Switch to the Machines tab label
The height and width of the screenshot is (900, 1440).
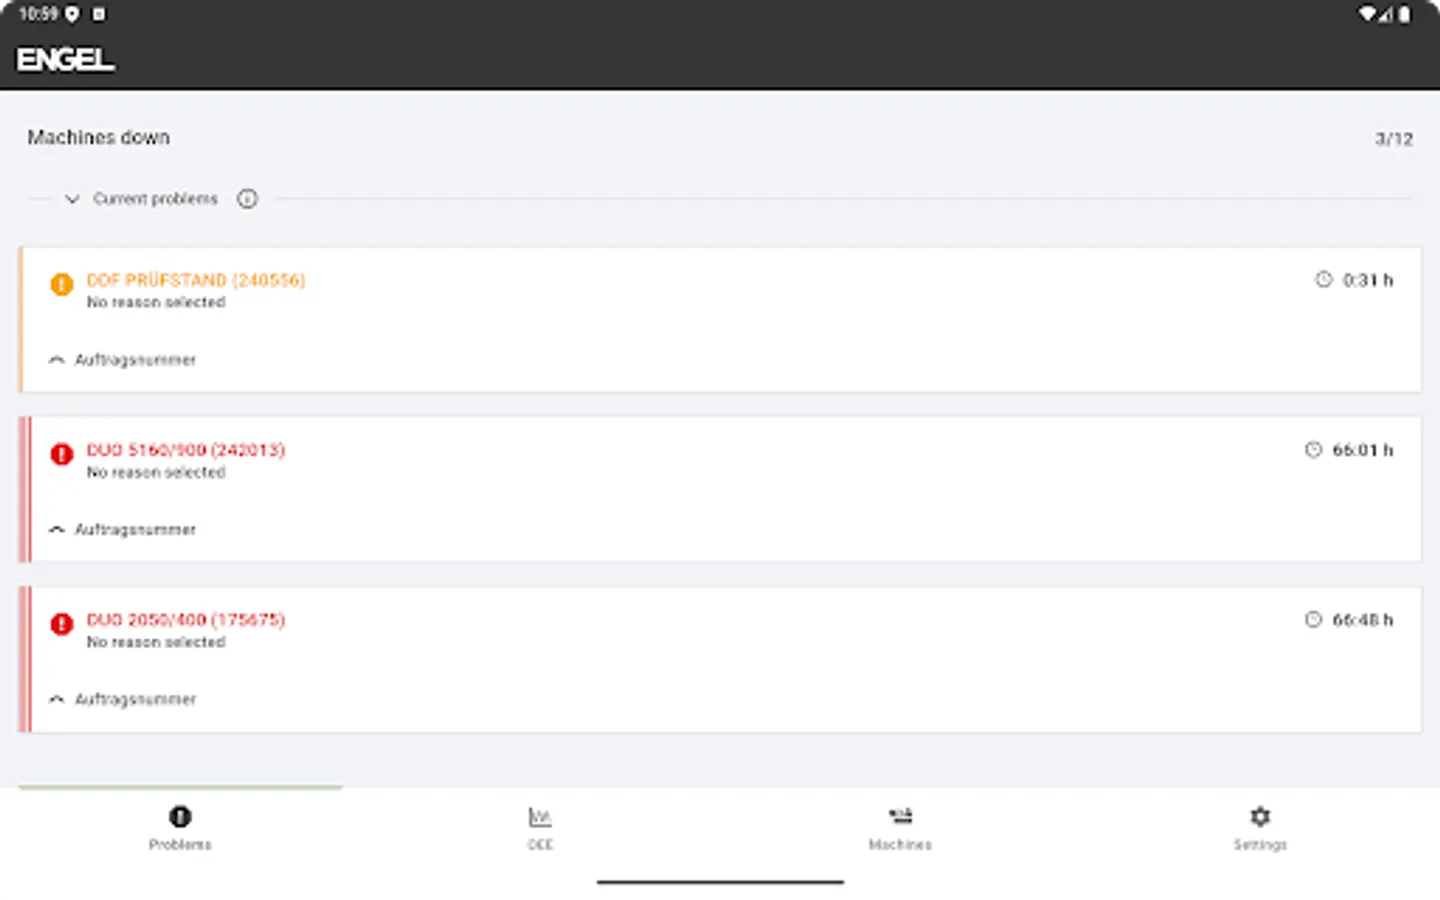tap(899, 844)
